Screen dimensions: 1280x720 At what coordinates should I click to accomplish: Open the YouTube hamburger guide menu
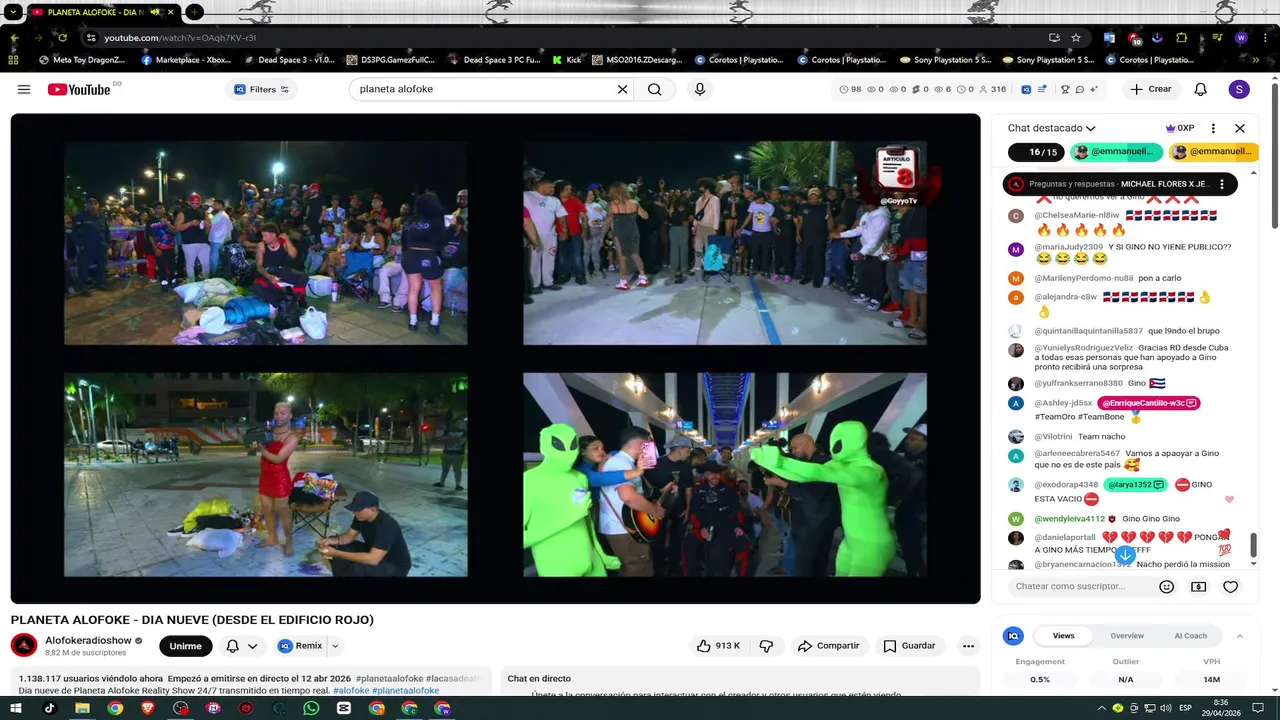tap(24, 89)
